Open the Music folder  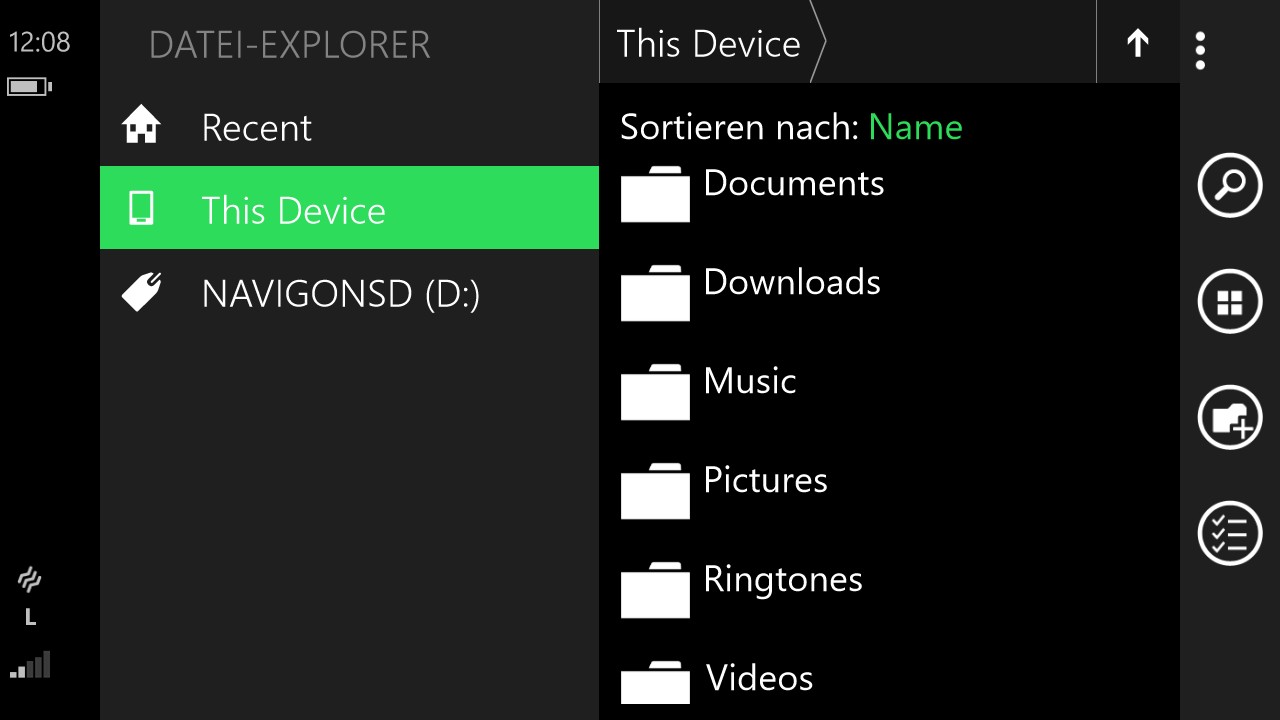[749, 382]
